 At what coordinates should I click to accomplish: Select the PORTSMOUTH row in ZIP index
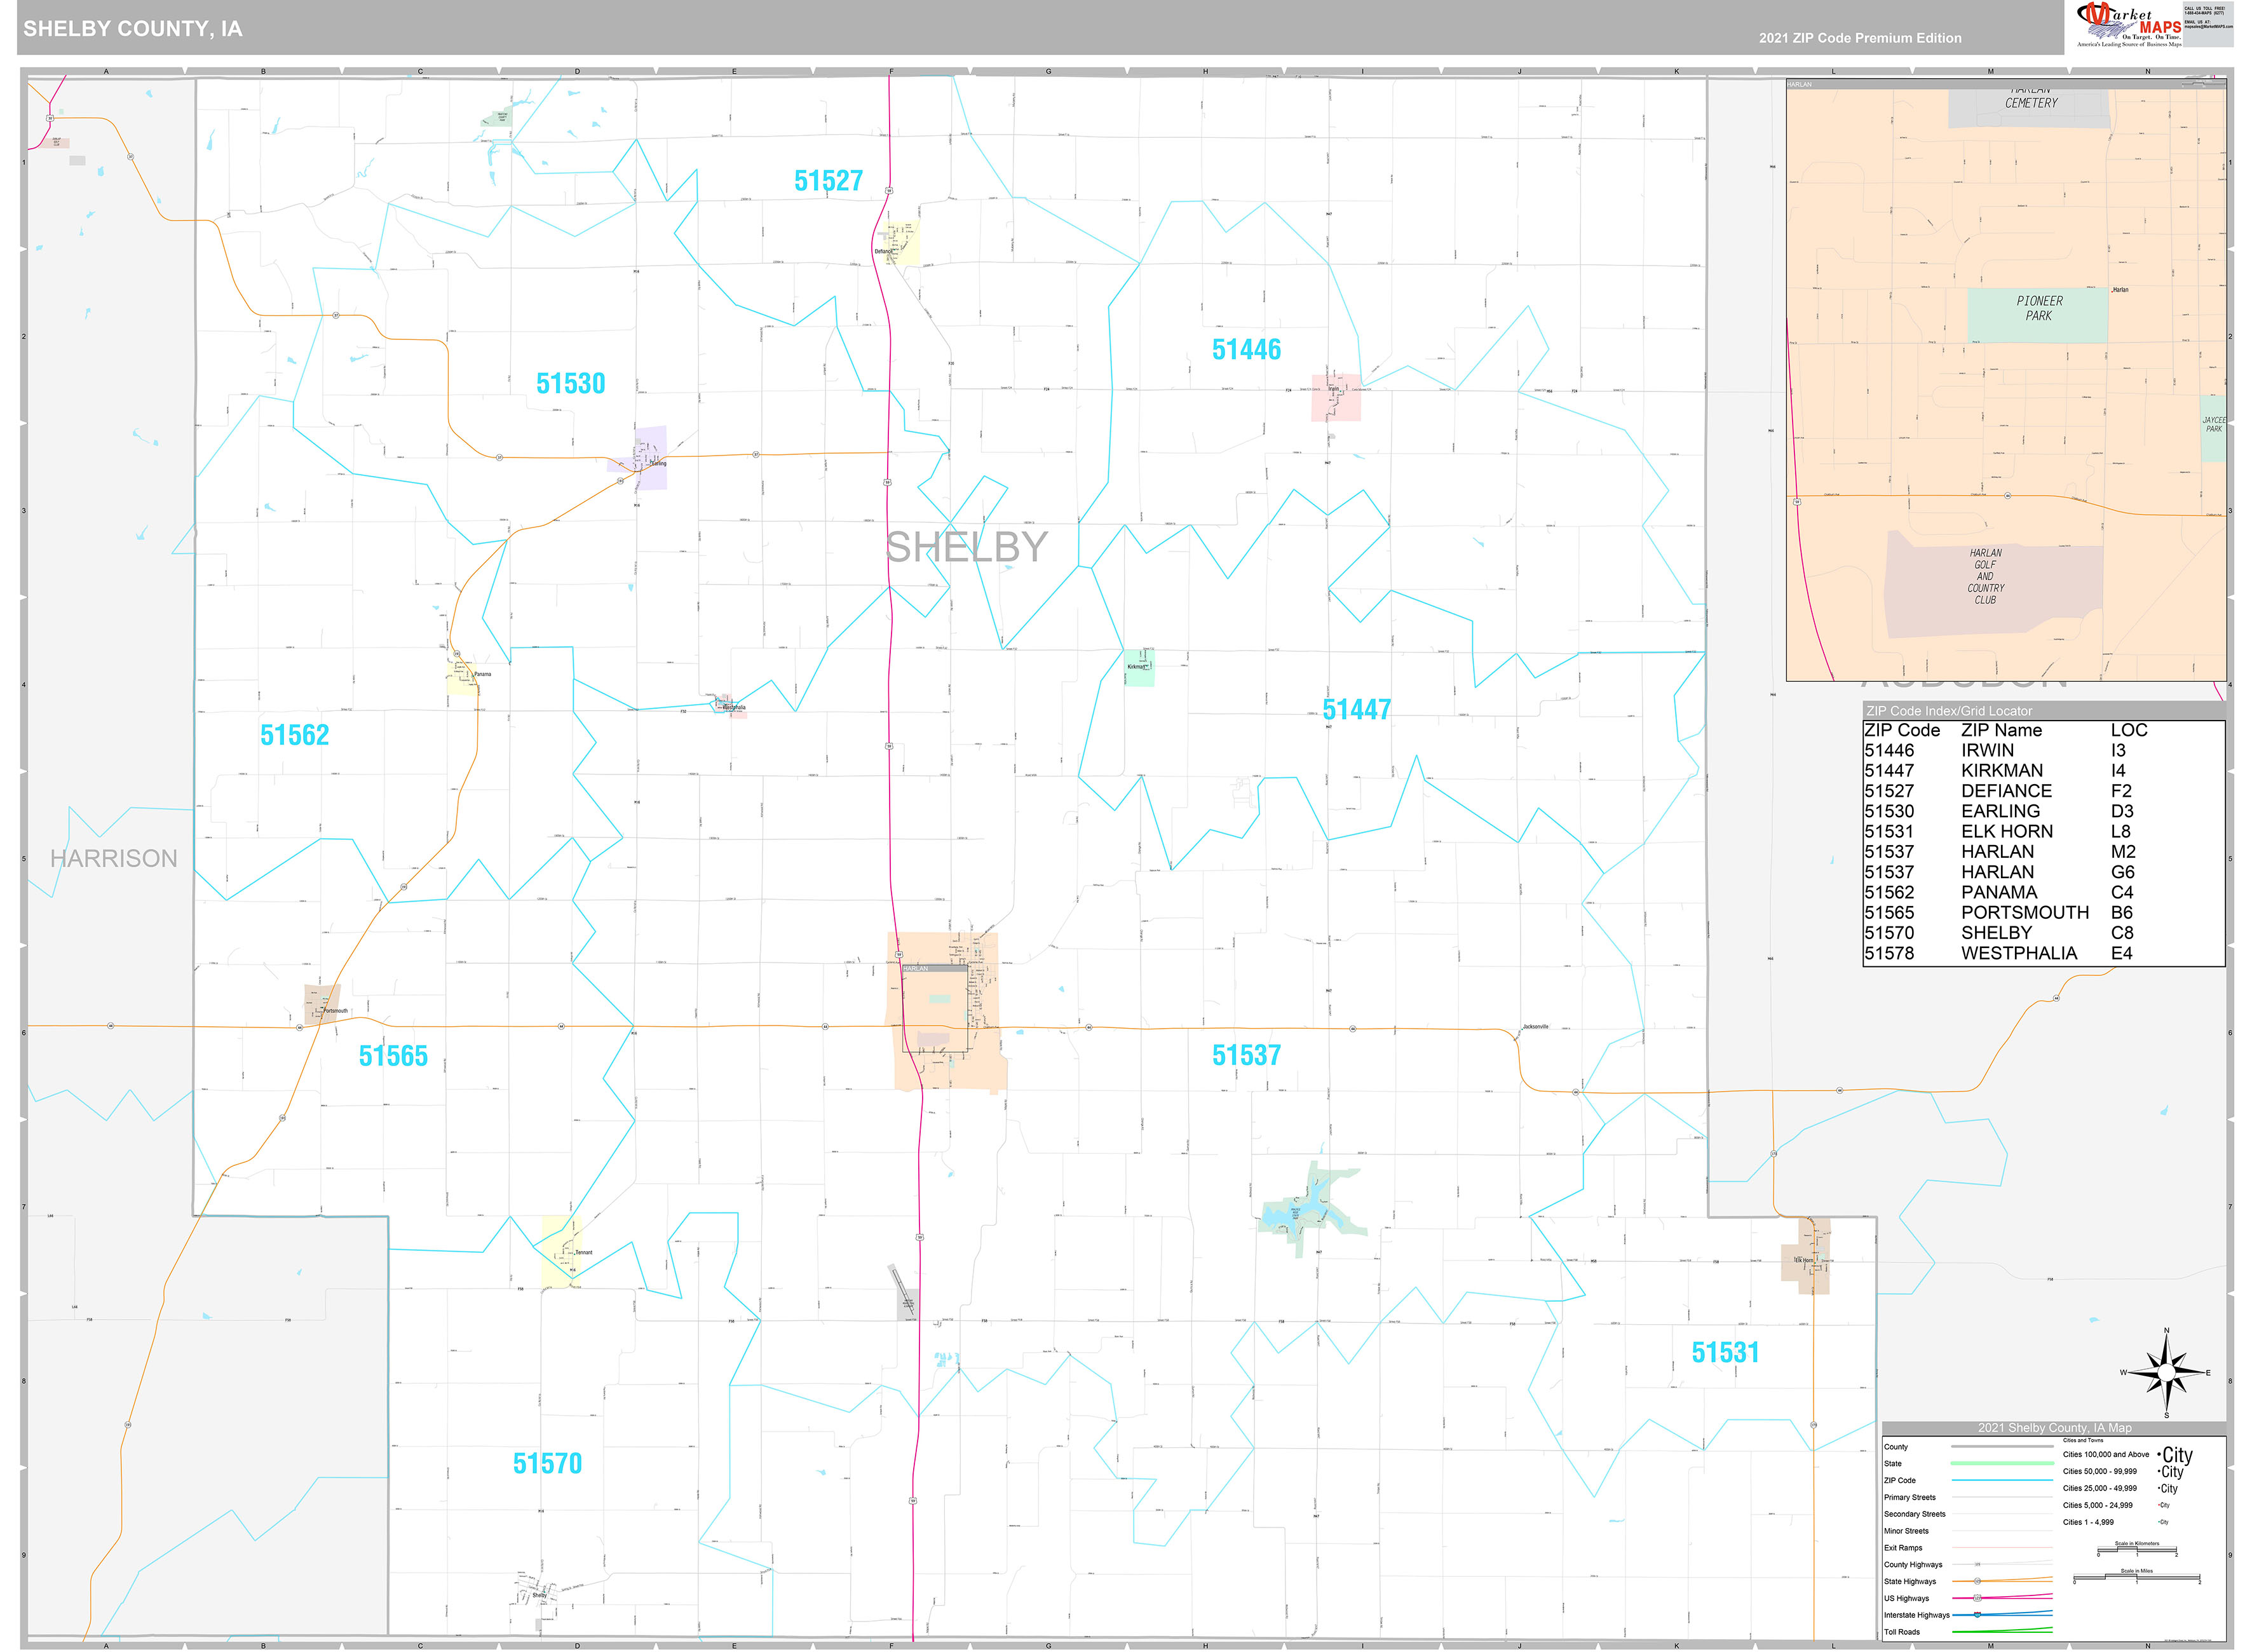click(2043, 913)
